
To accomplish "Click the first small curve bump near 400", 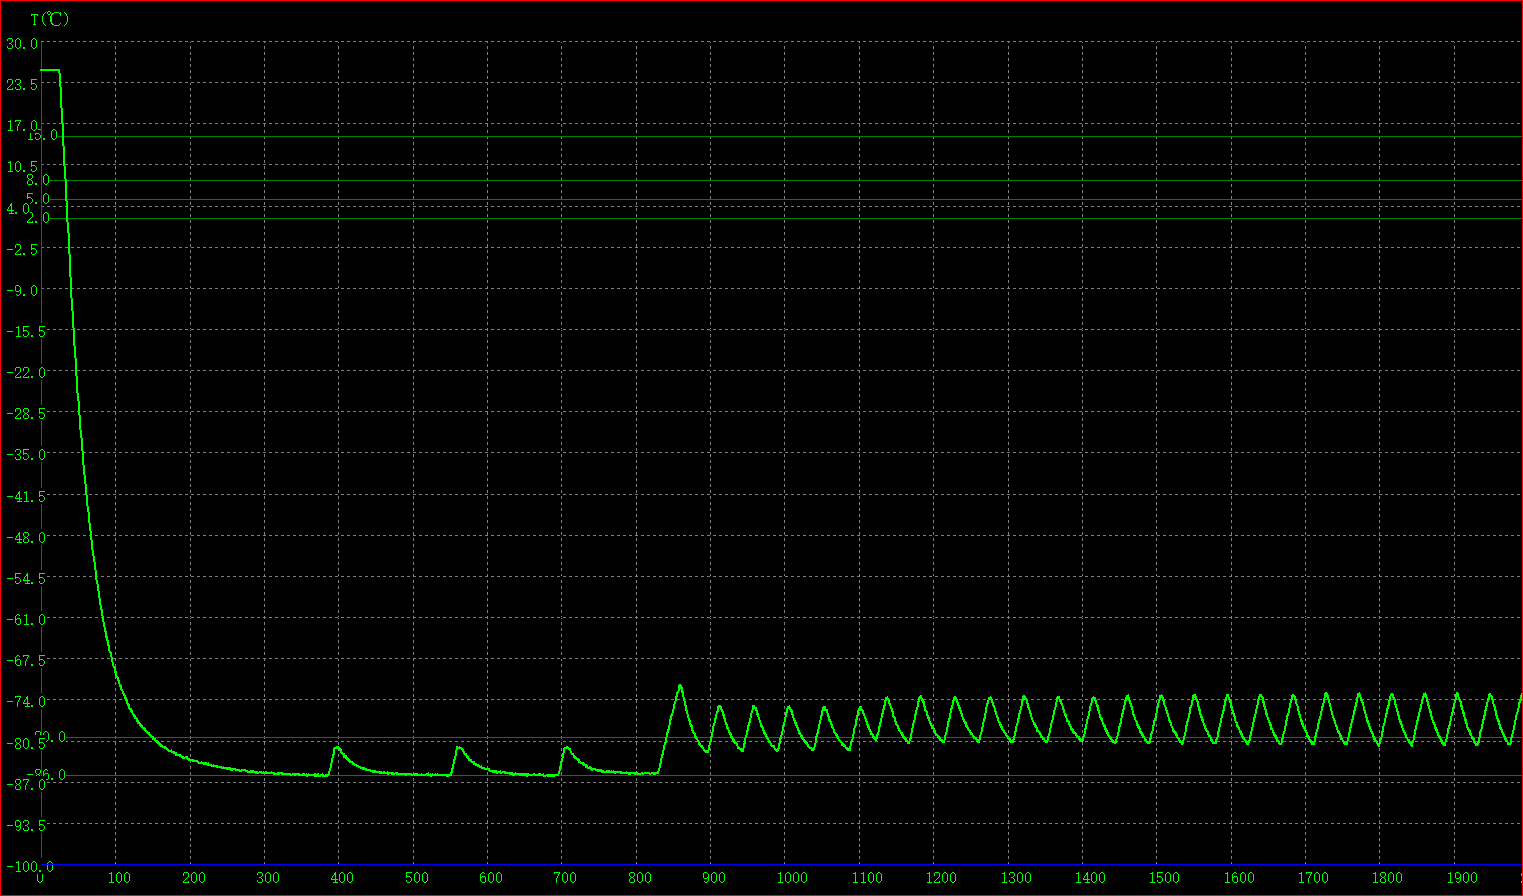I will click(x=337, y=747).
